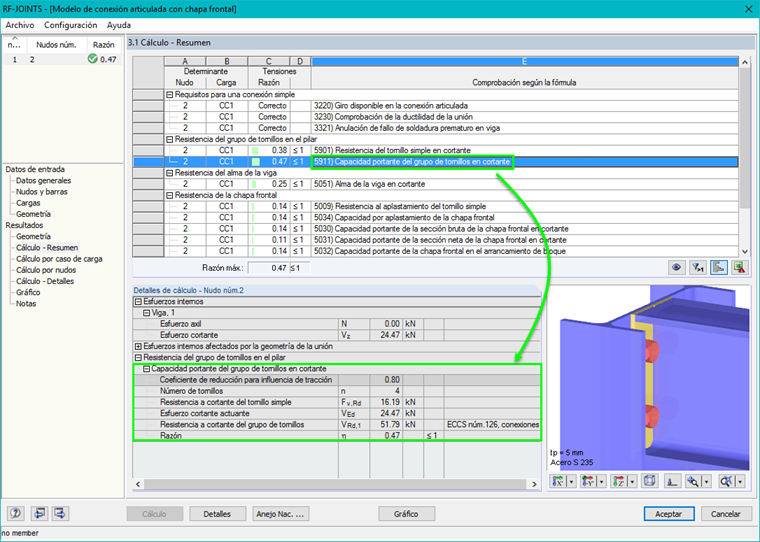Select 'Notas' in navigator

click(x=26, y=303)
